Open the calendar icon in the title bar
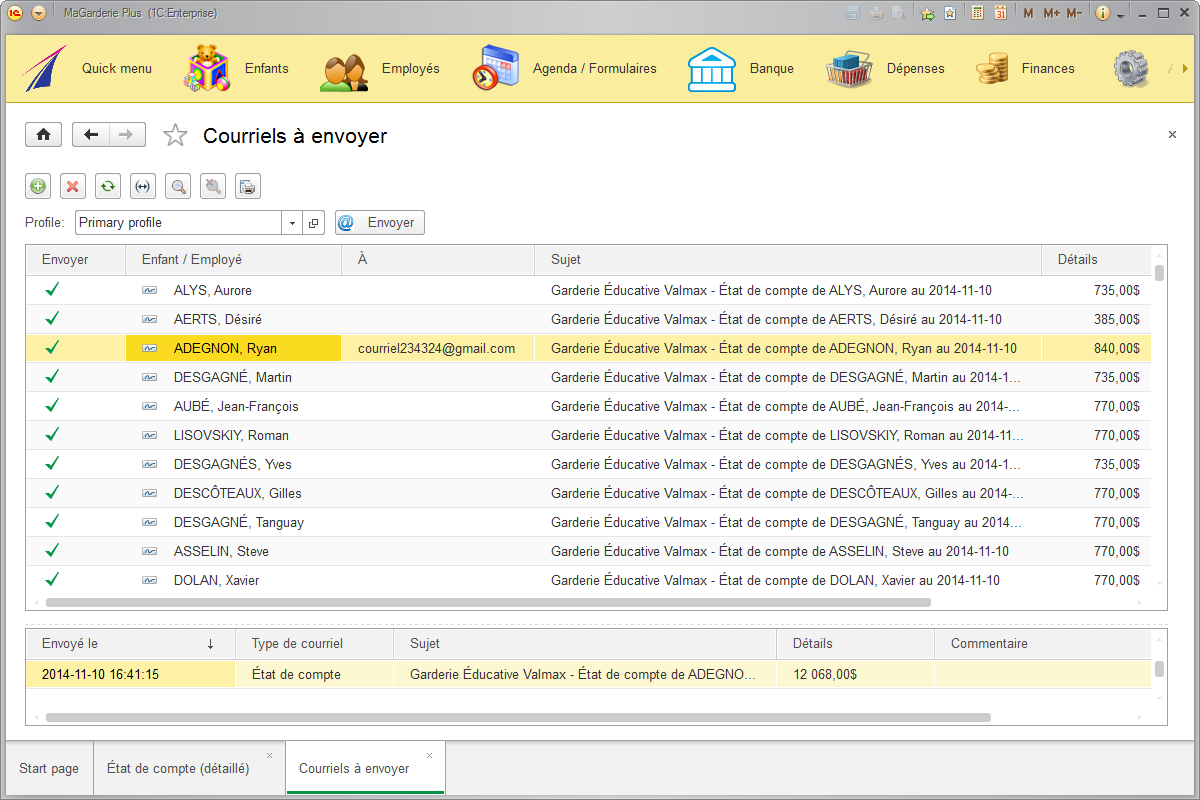The width and height of the screenshot is (1200, 800). point(1001,13)
